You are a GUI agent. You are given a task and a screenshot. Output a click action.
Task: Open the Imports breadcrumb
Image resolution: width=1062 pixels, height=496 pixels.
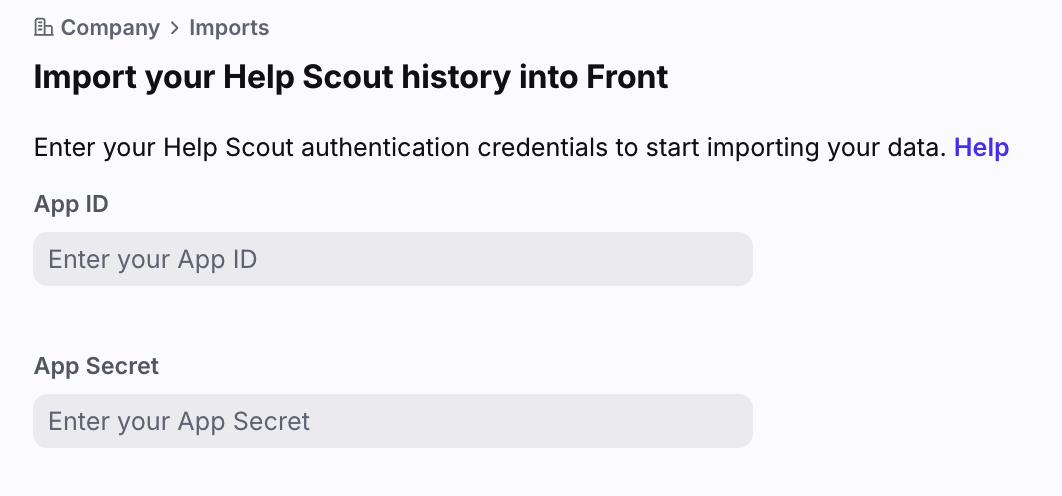pyautogui.click(x=229, y=27)
